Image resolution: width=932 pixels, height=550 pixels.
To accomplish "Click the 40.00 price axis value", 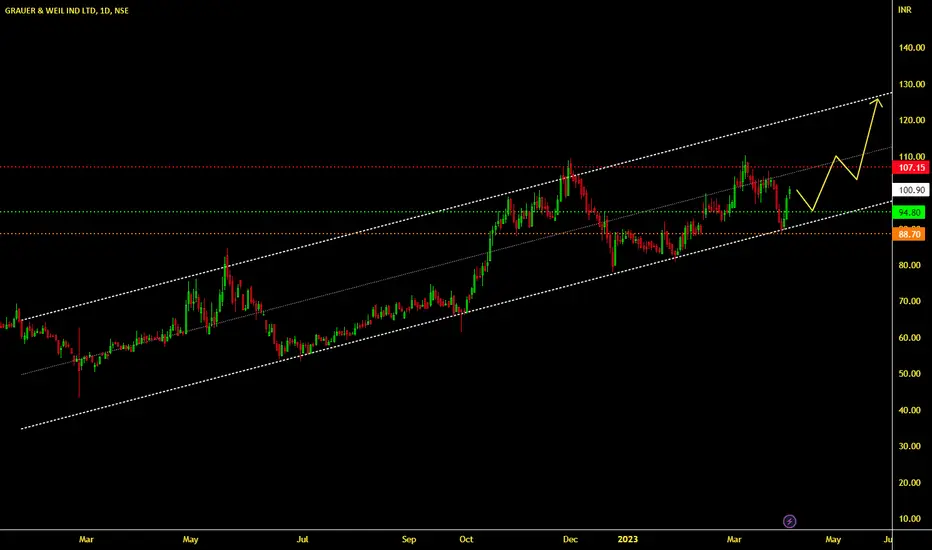I will point(909,410).
